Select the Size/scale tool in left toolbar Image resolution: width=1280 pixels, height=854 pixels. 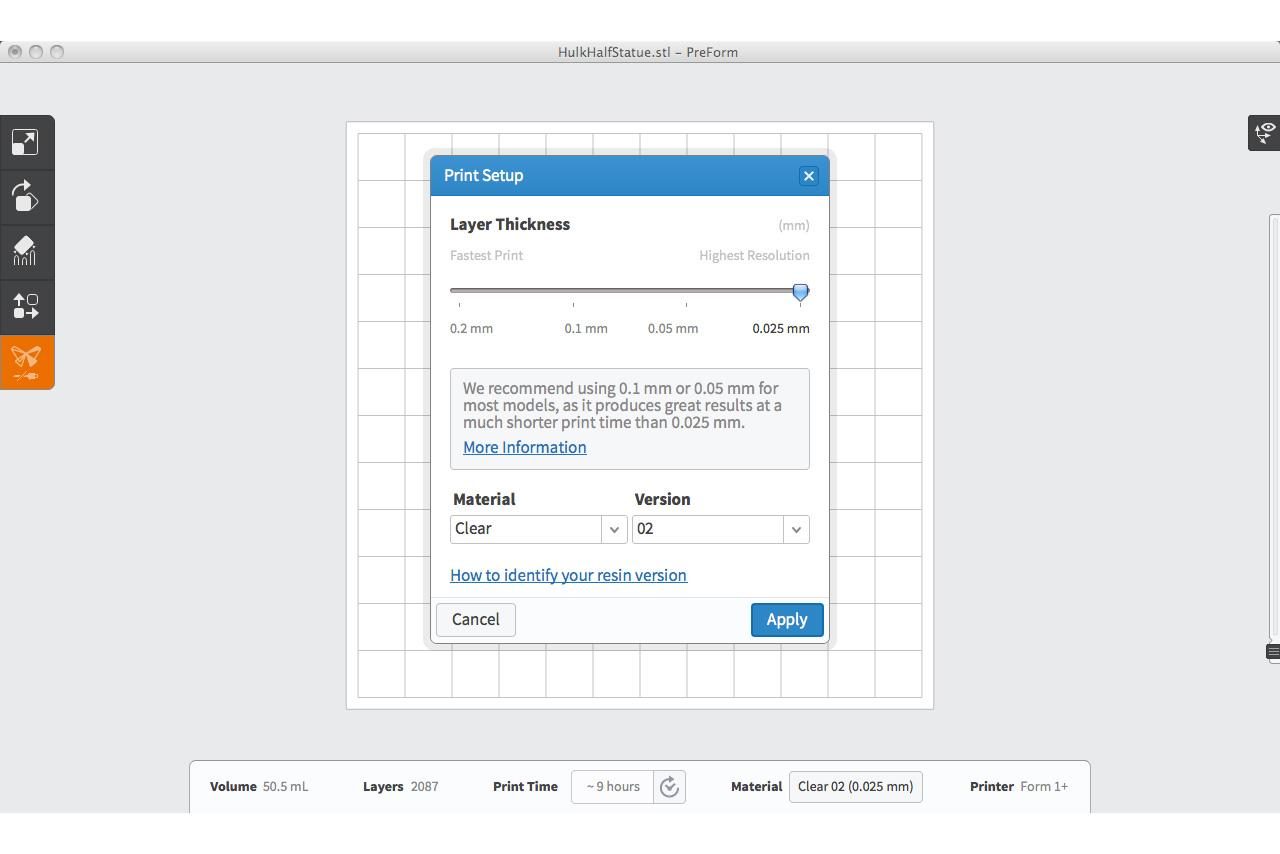[x=25, y=142]
